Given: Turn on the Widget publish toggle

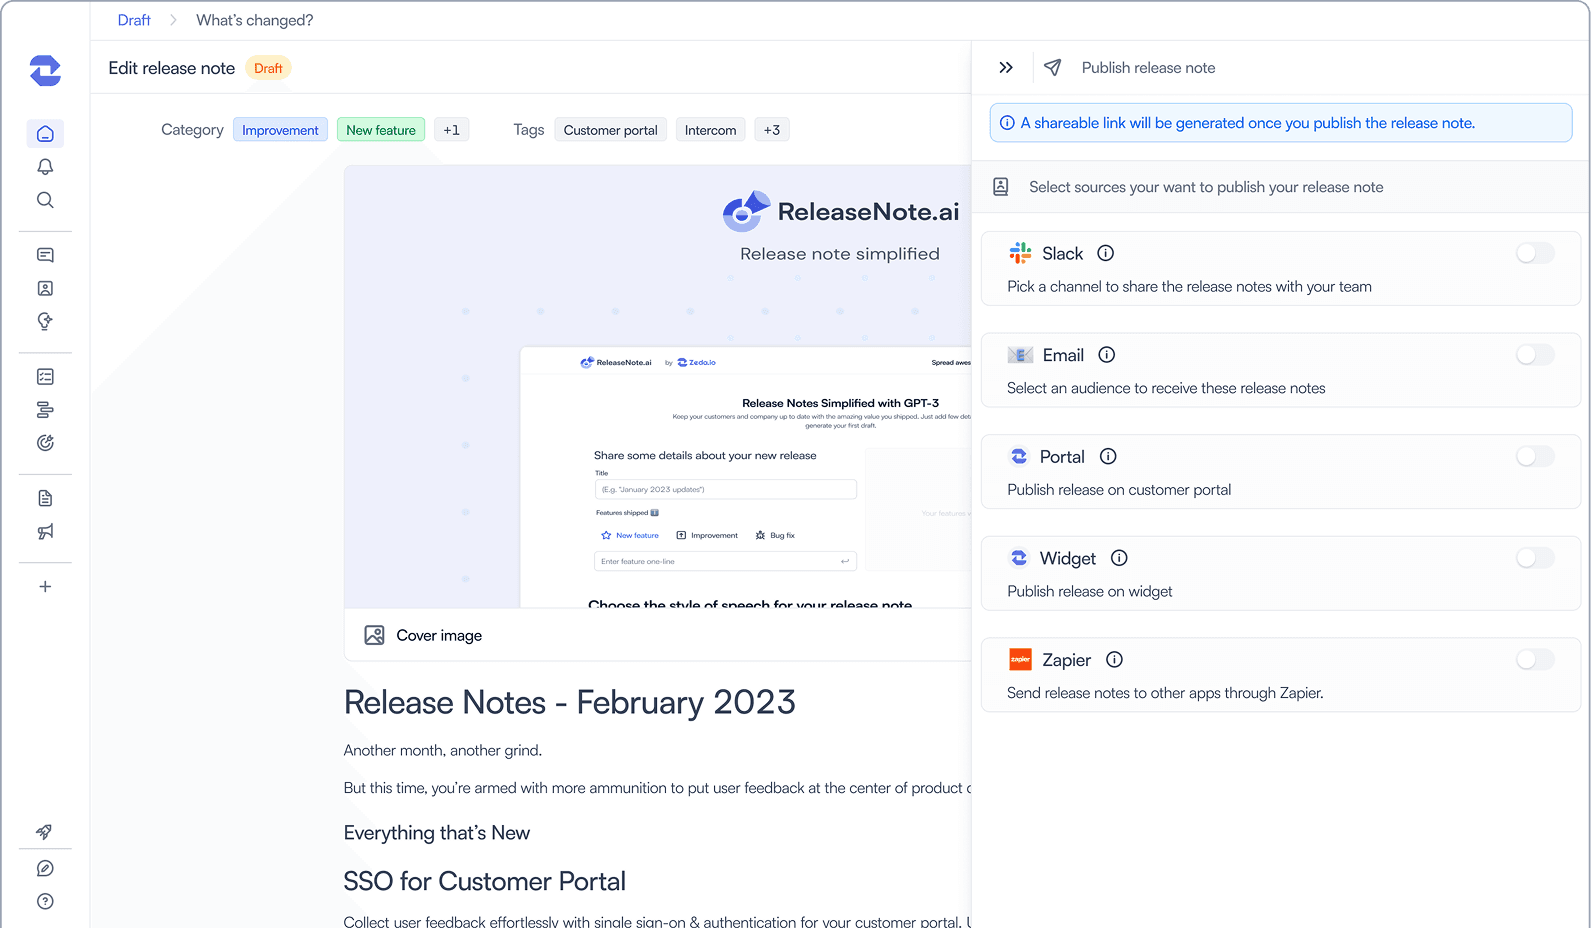Looking at the screenshot, I should point(1535,558).
